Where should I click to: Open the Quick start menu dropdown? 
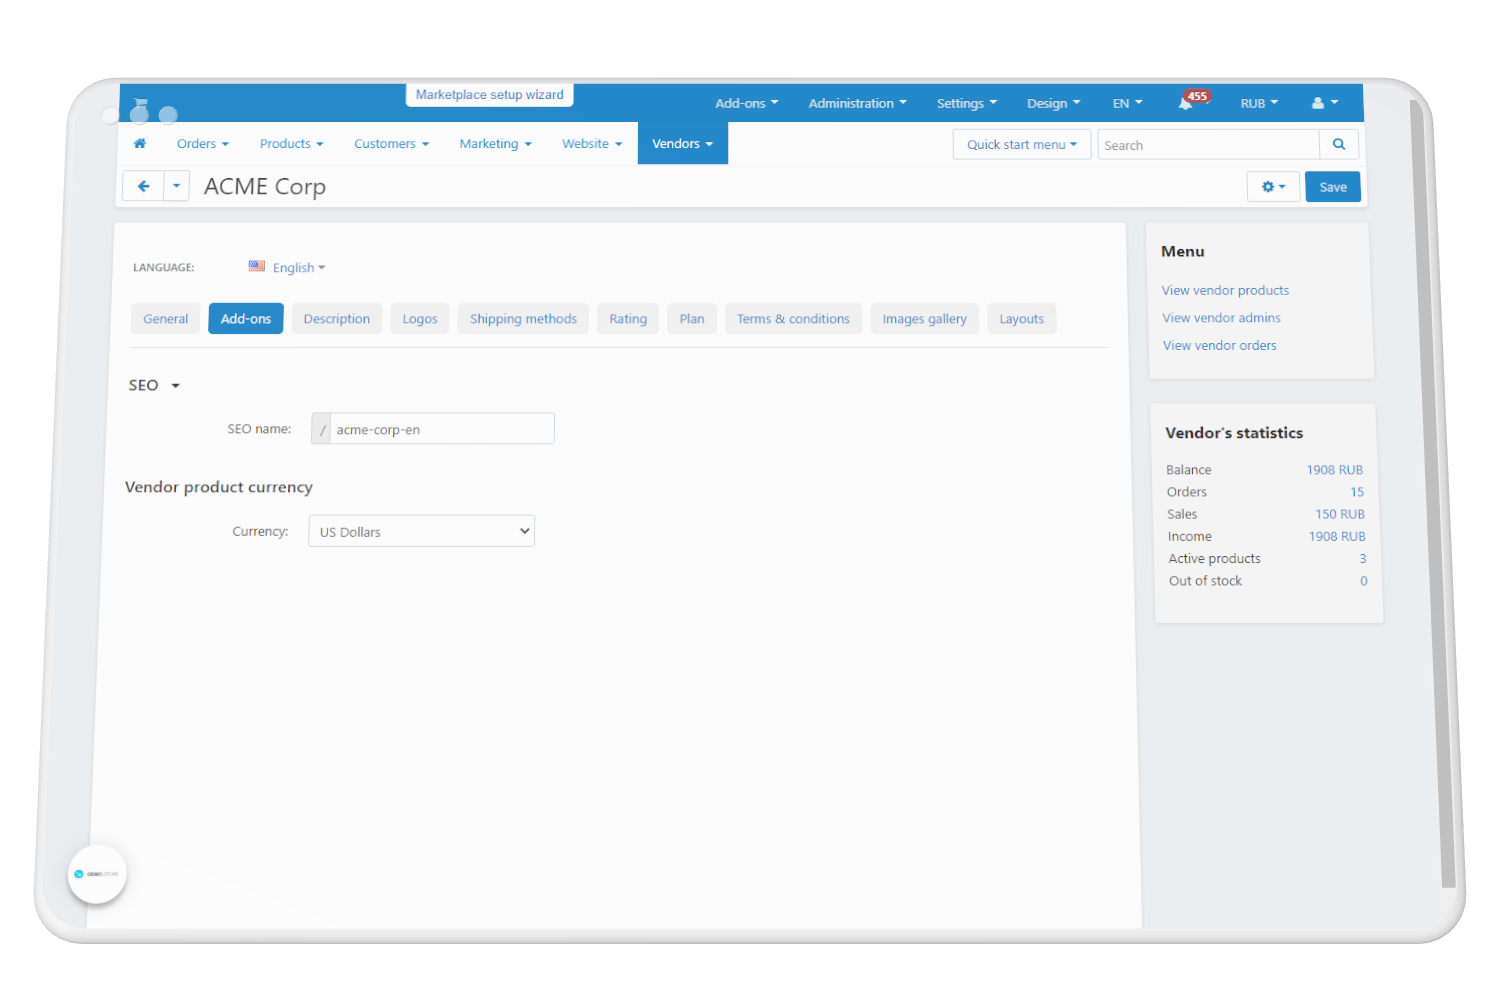pos(1022,145)
